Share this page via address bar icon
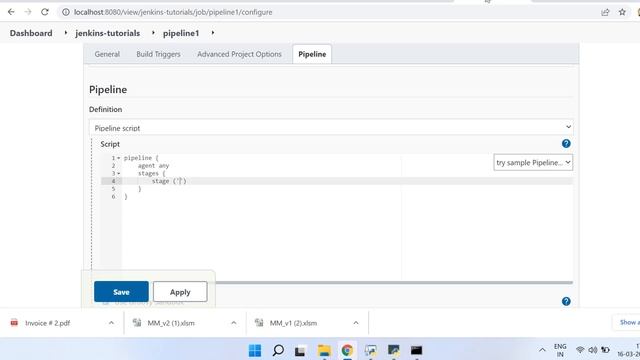This screenshot has height=360, width=640. tap(605, 12)
